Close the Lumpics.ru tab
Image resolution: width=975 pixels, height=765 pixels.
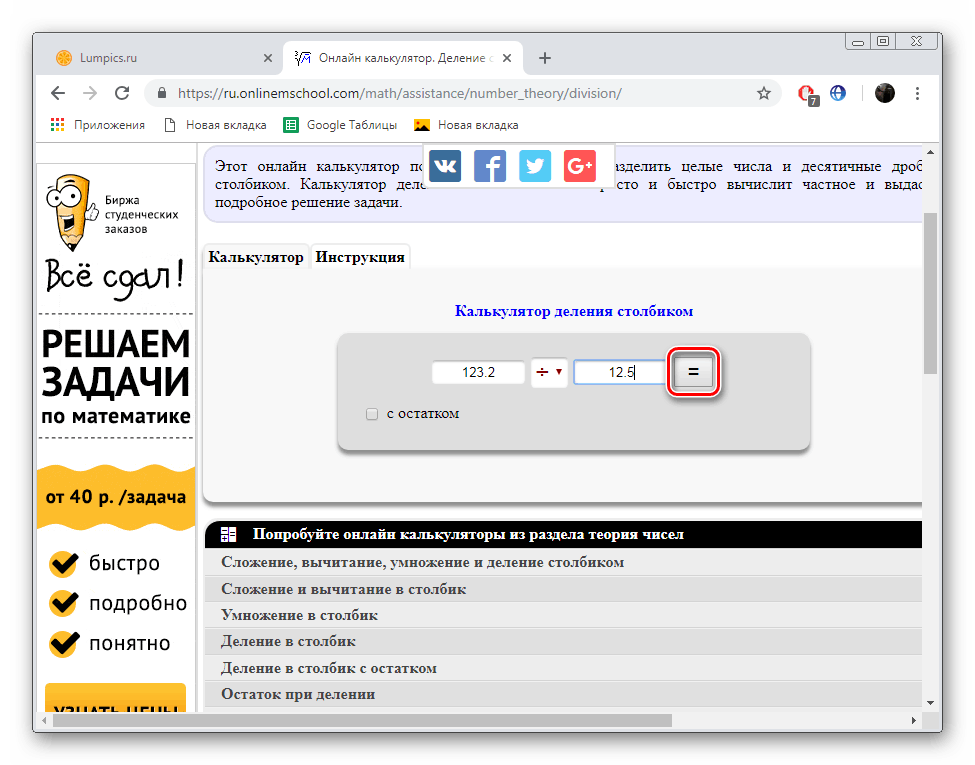coord(268,58)
